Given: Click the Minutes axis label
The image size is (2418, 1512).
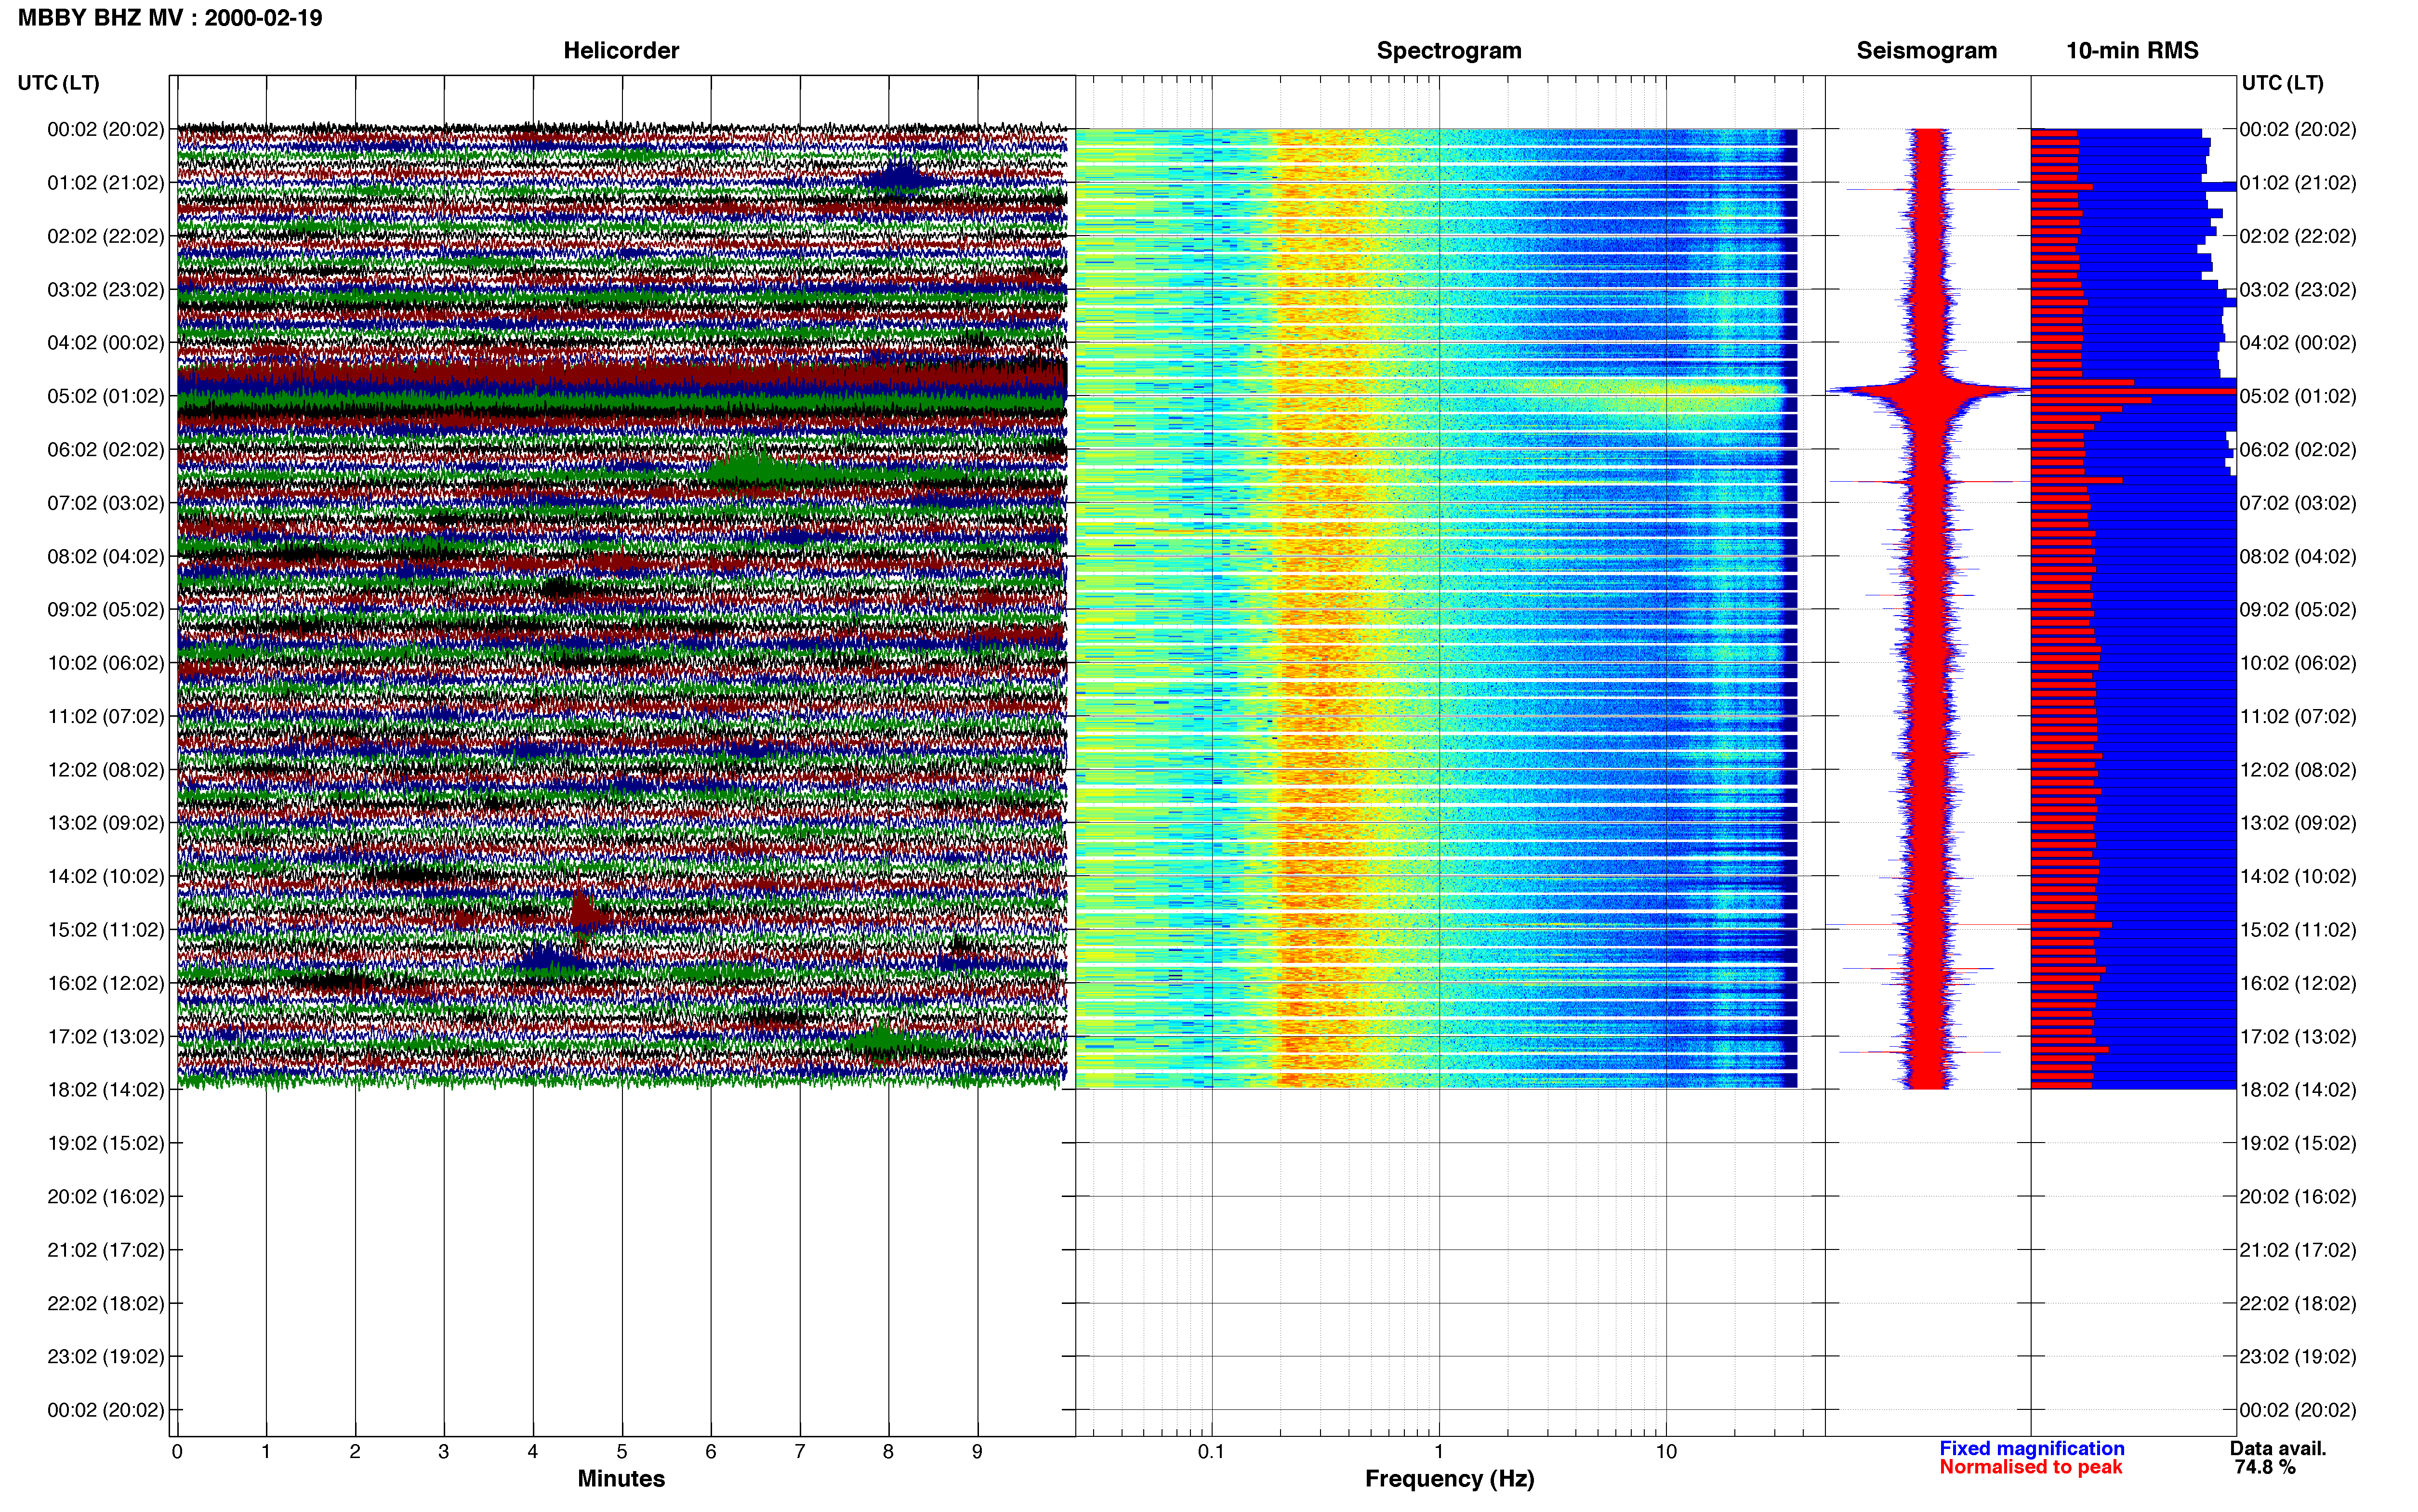Looking at the screenshot, I should 621,1479.
